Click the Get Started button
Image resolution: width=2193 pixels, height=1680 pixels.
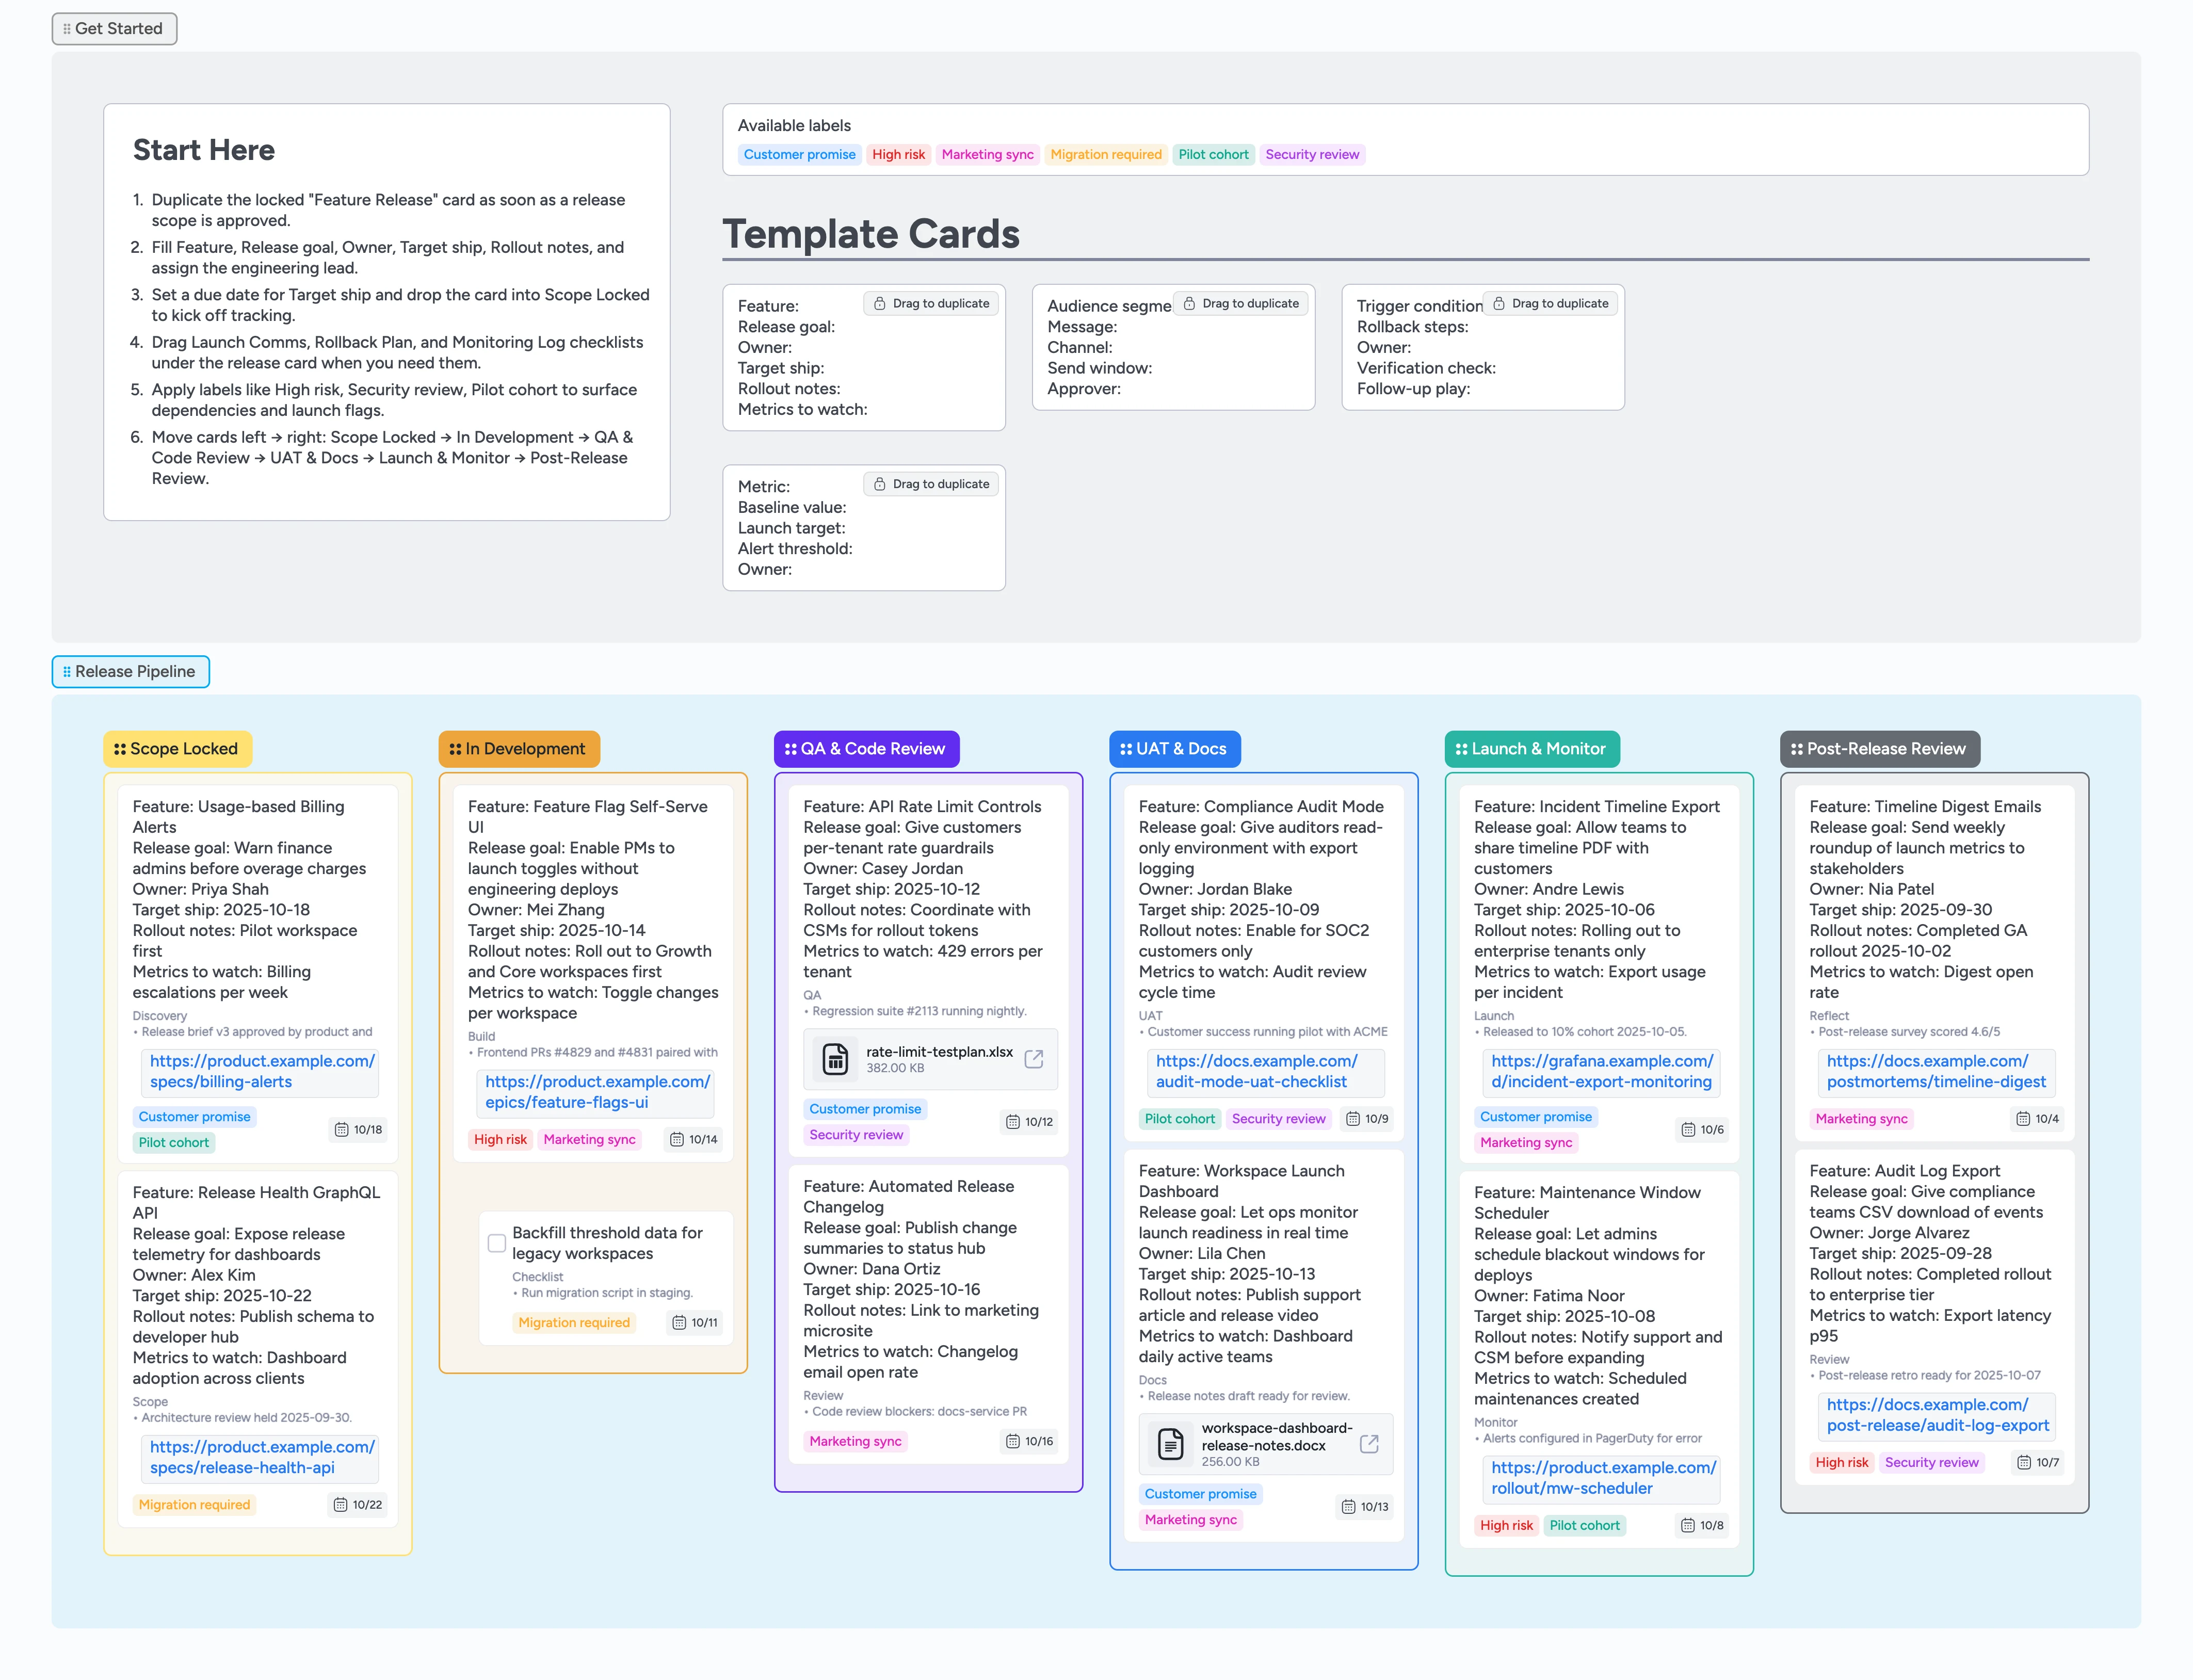(114, 28)
